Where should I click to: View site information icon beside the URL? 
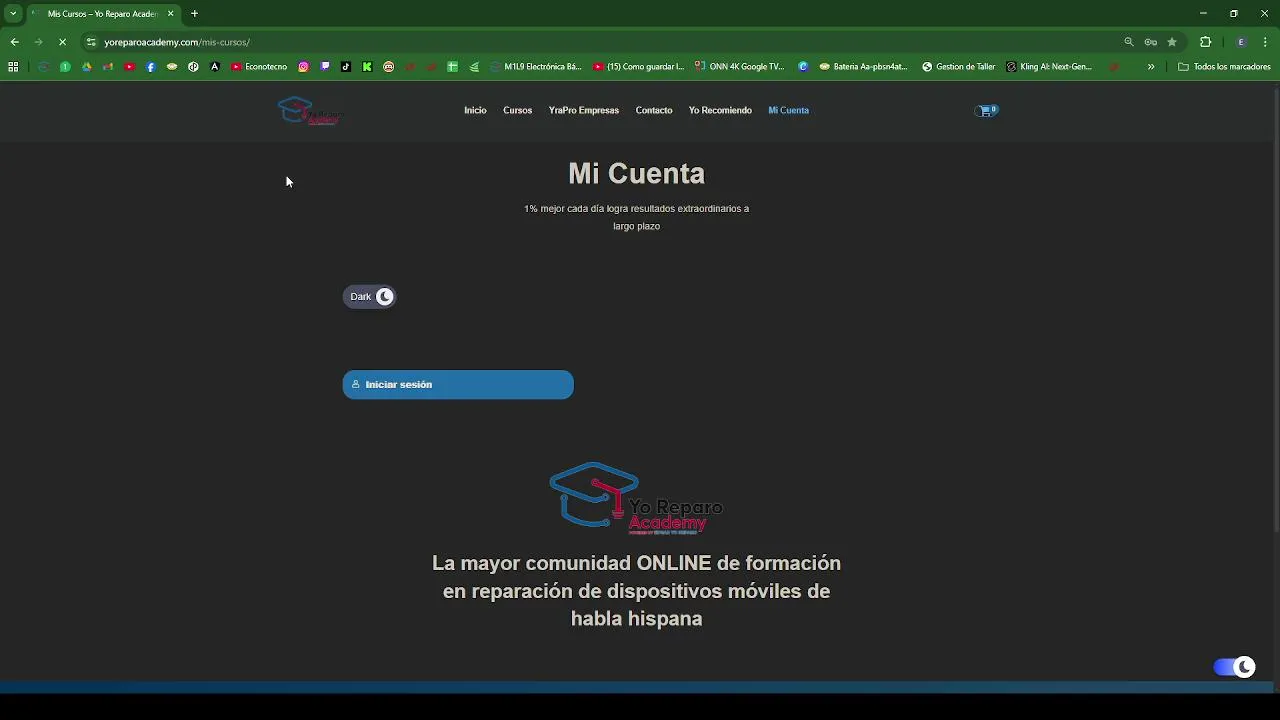pos(91,42)
